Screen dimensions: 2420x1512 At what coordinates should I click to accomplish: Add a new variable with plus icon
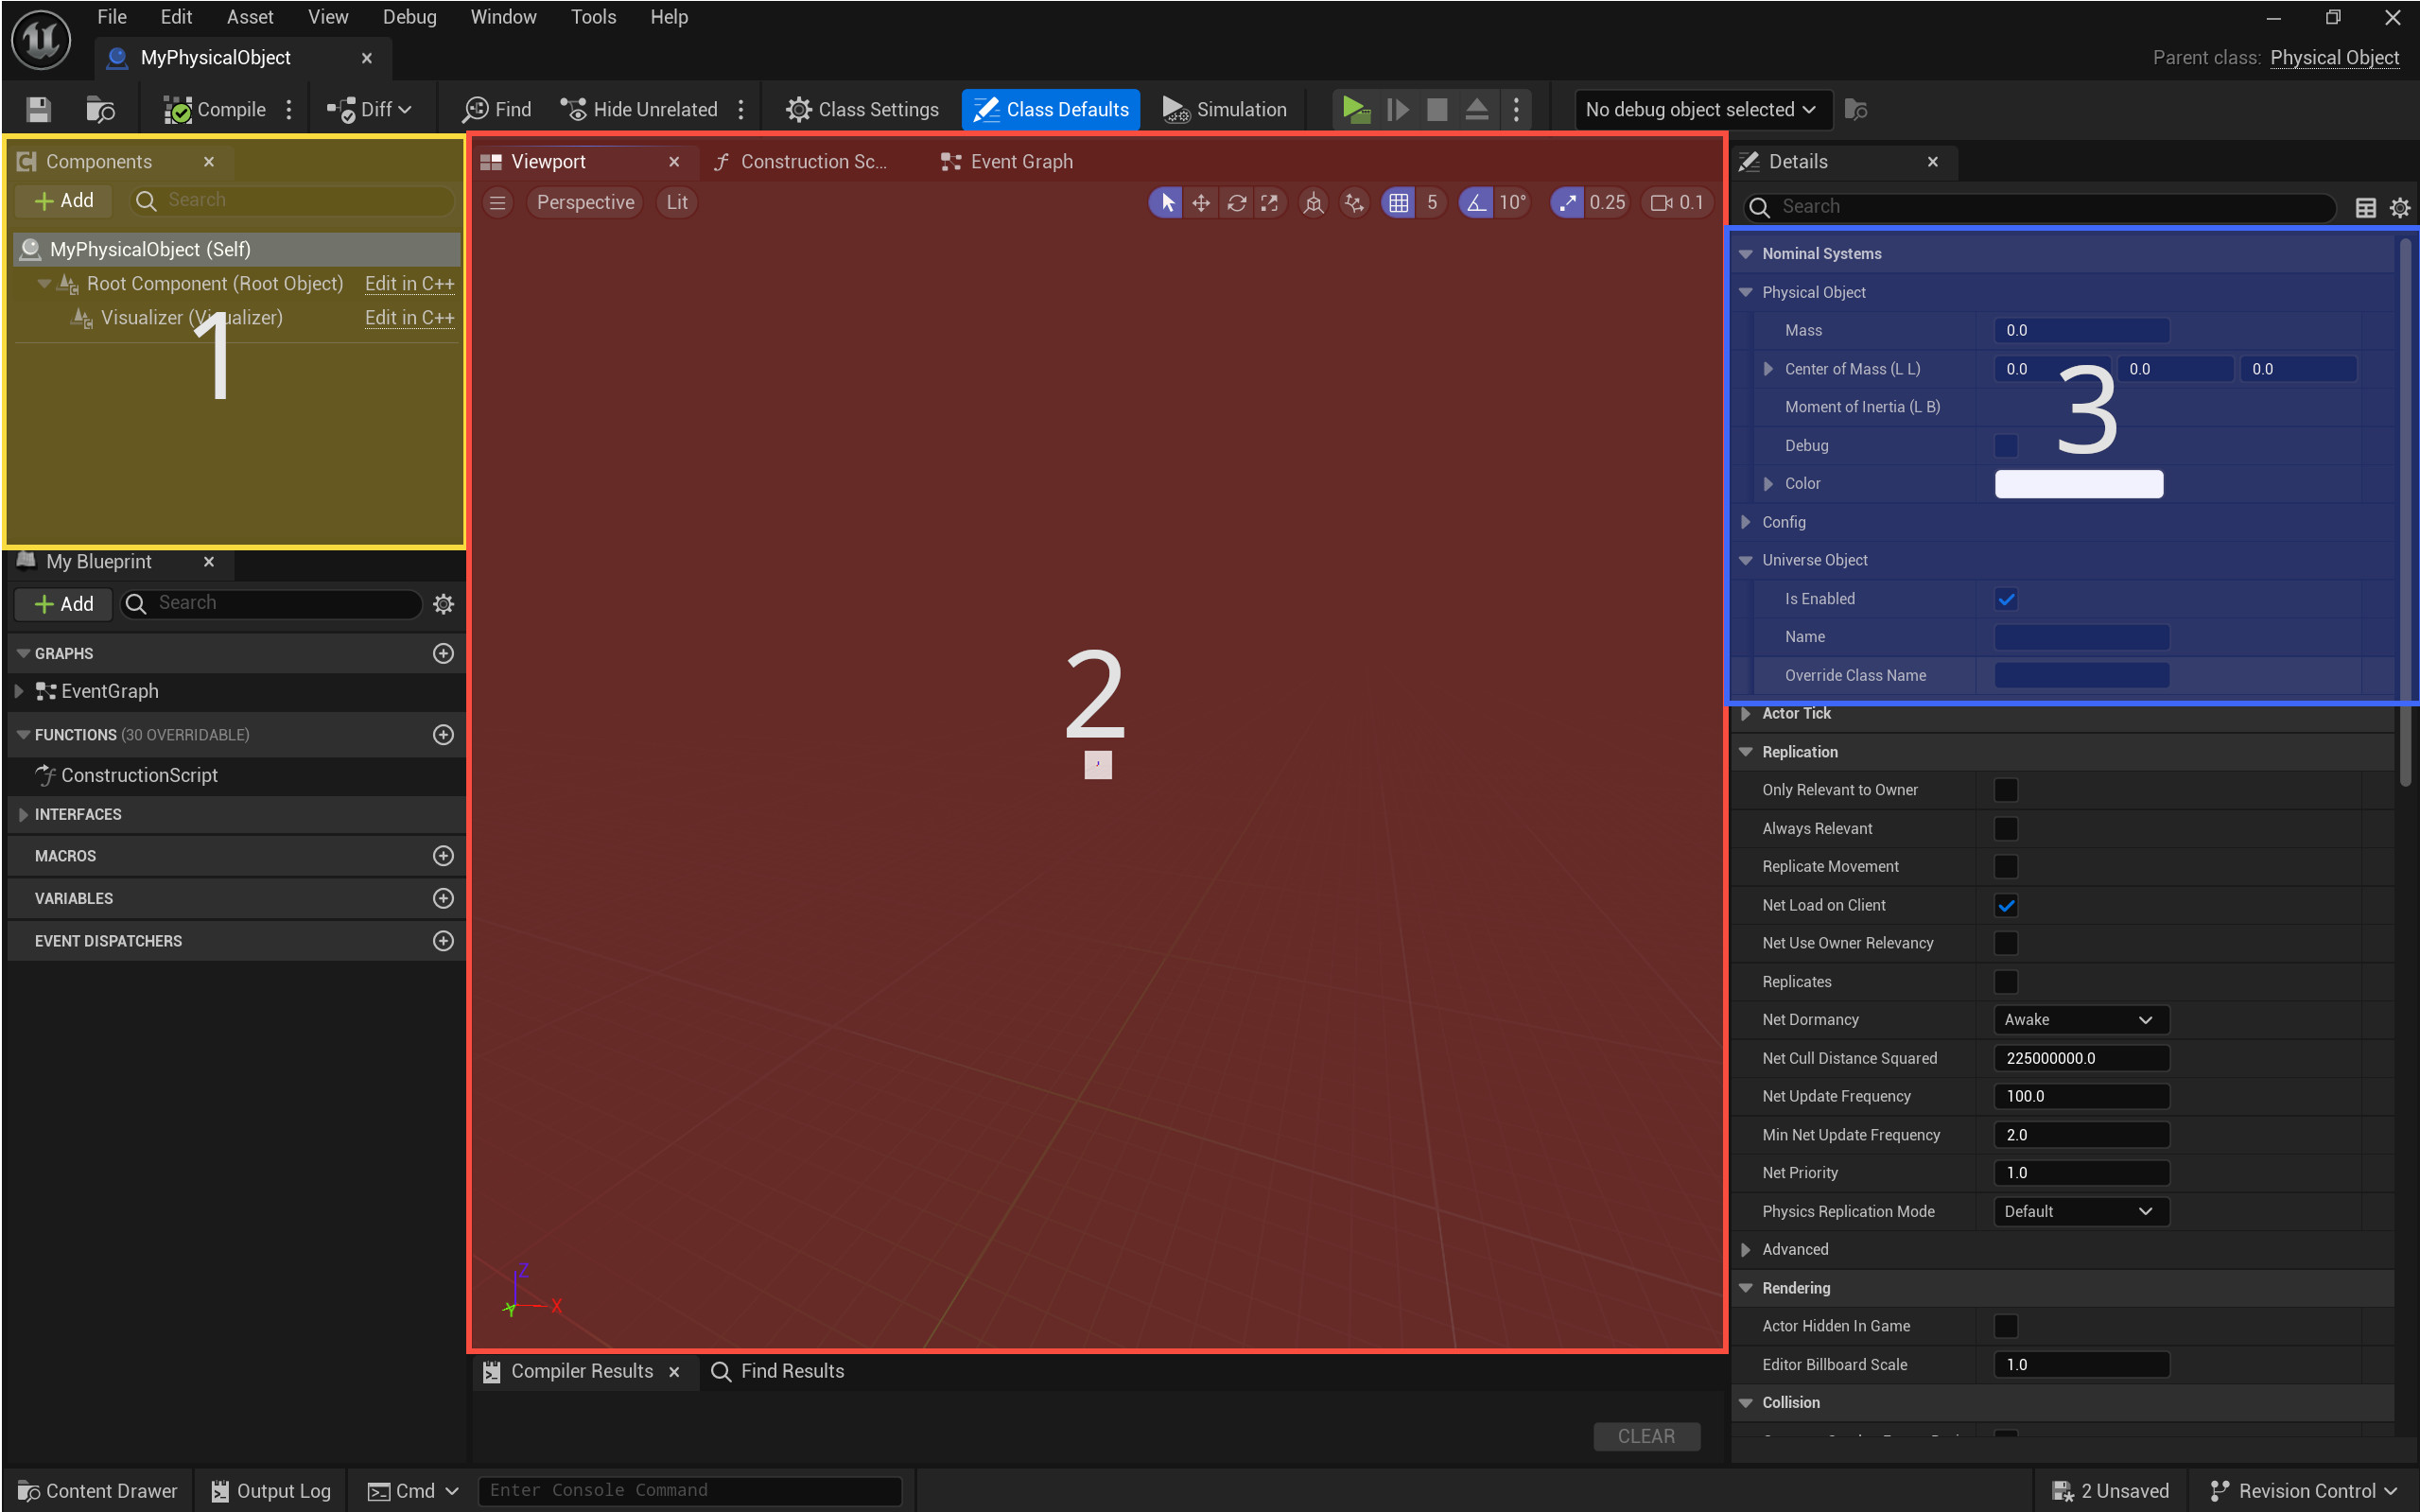443,898
